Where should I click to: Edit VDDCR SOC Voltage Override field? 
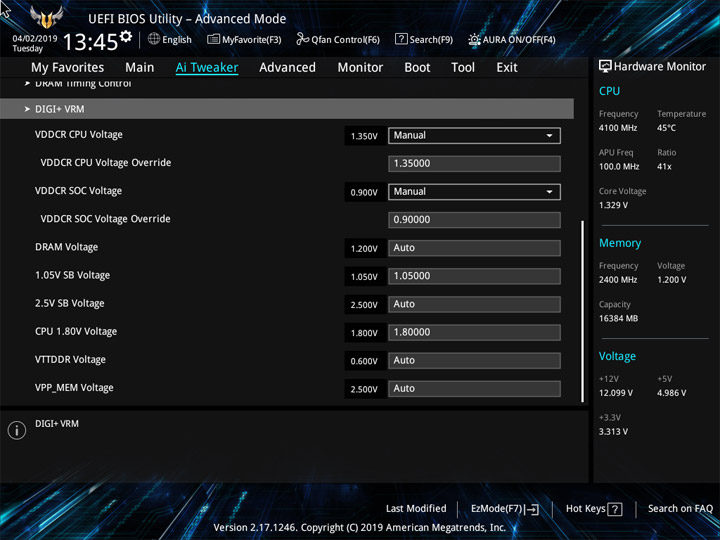tap(474, 220)
